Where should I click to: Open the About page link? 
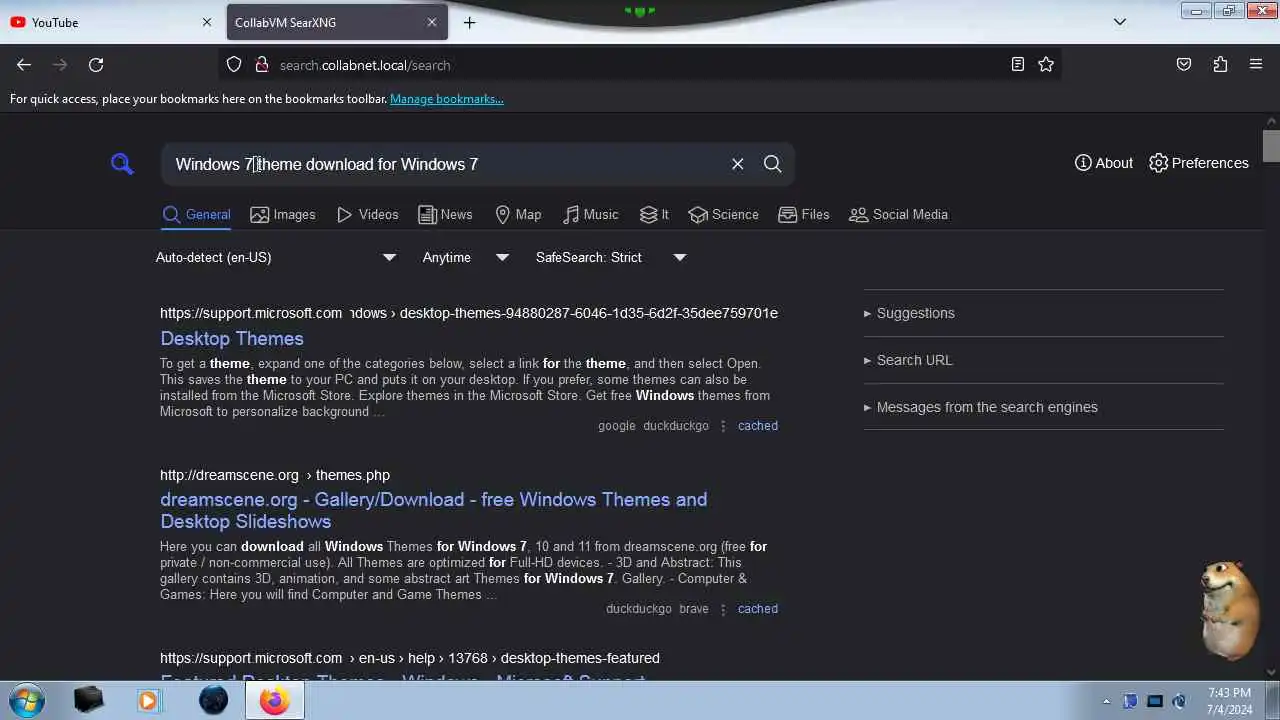(1104, 163)
